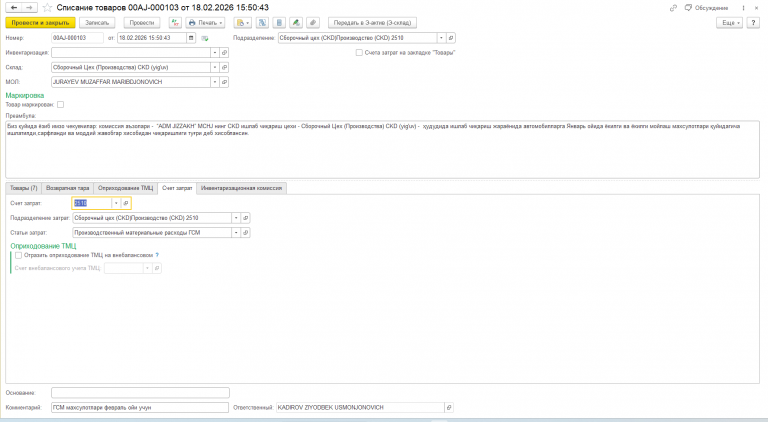Viewport: 768px width, 422px height.
Task: Enable 'Отразить оприходование ТМЦ на внебалансовом' checkbox
Action: tap(19, 255)
